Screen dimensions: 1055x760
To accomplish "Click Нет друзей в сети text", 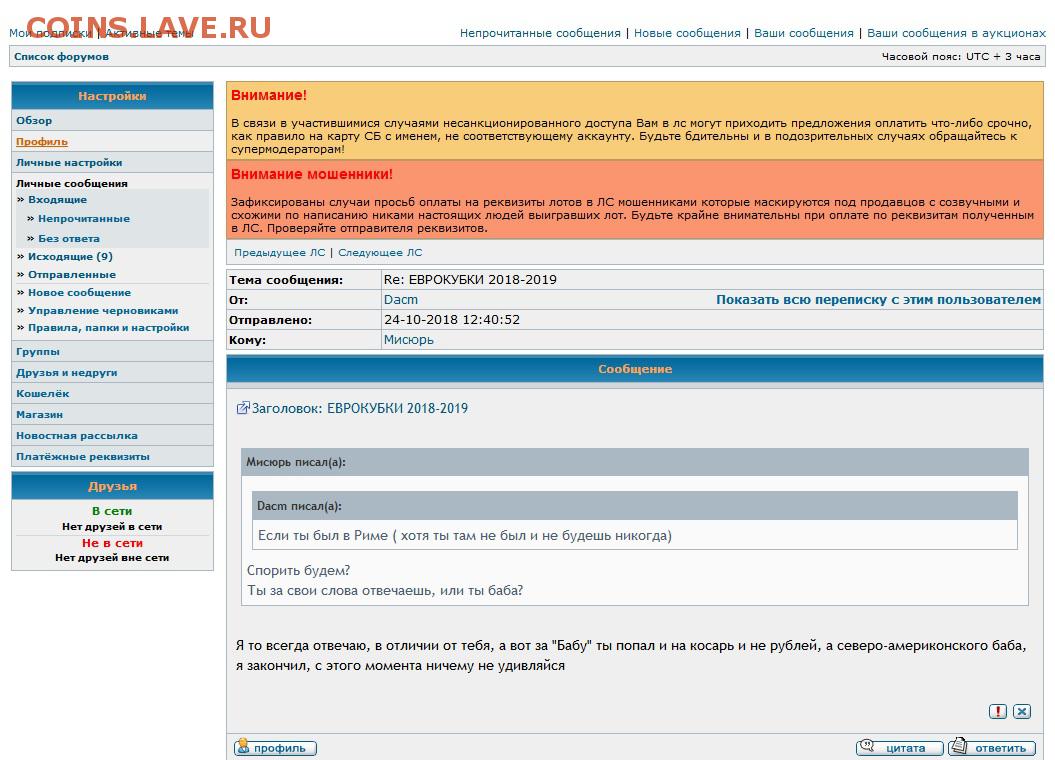I will 112,527.
